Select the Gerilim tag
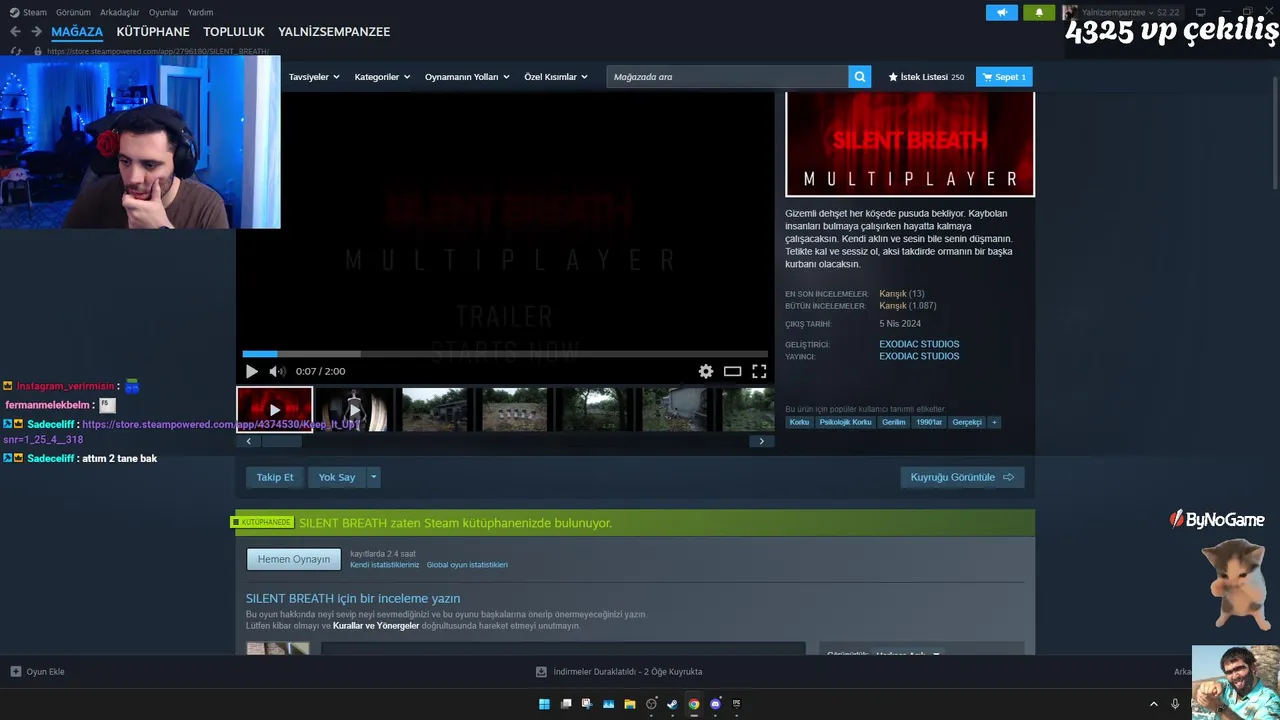1280x720 pixels. (894, 422)
